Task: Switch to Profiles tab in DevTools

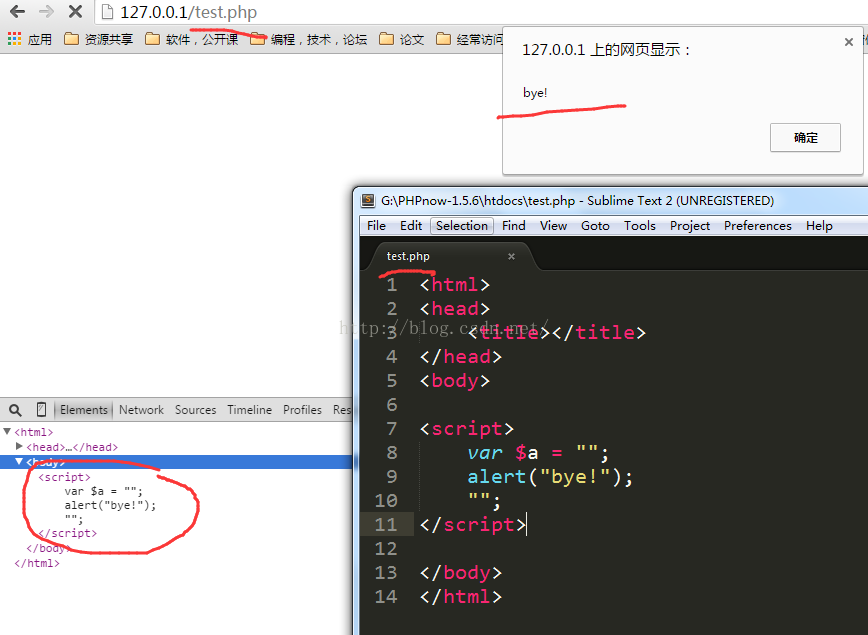Action: (x=302, y=410)
